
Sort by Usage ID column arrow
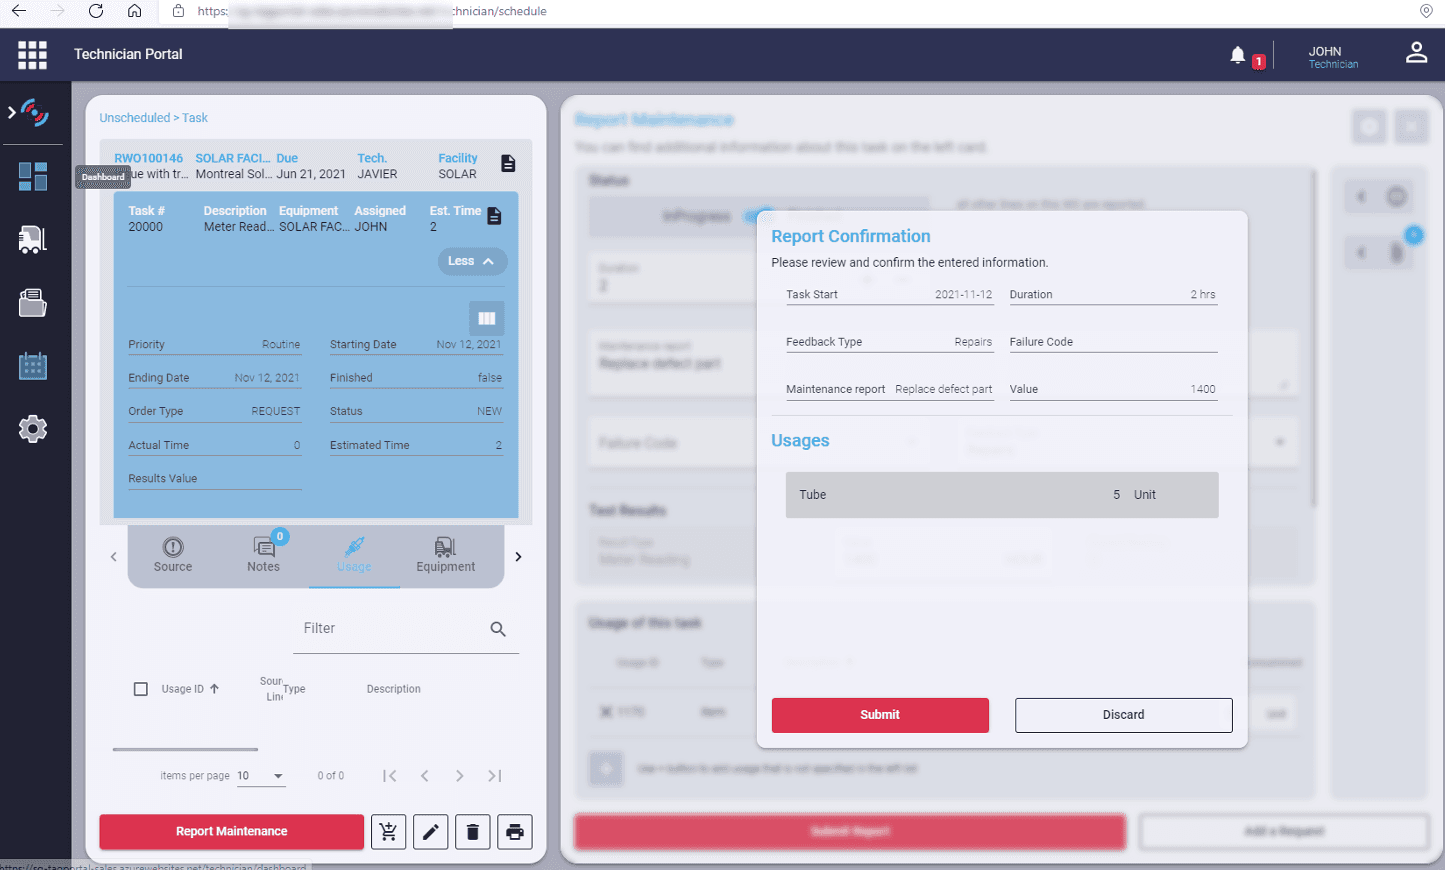click(214, 689)
